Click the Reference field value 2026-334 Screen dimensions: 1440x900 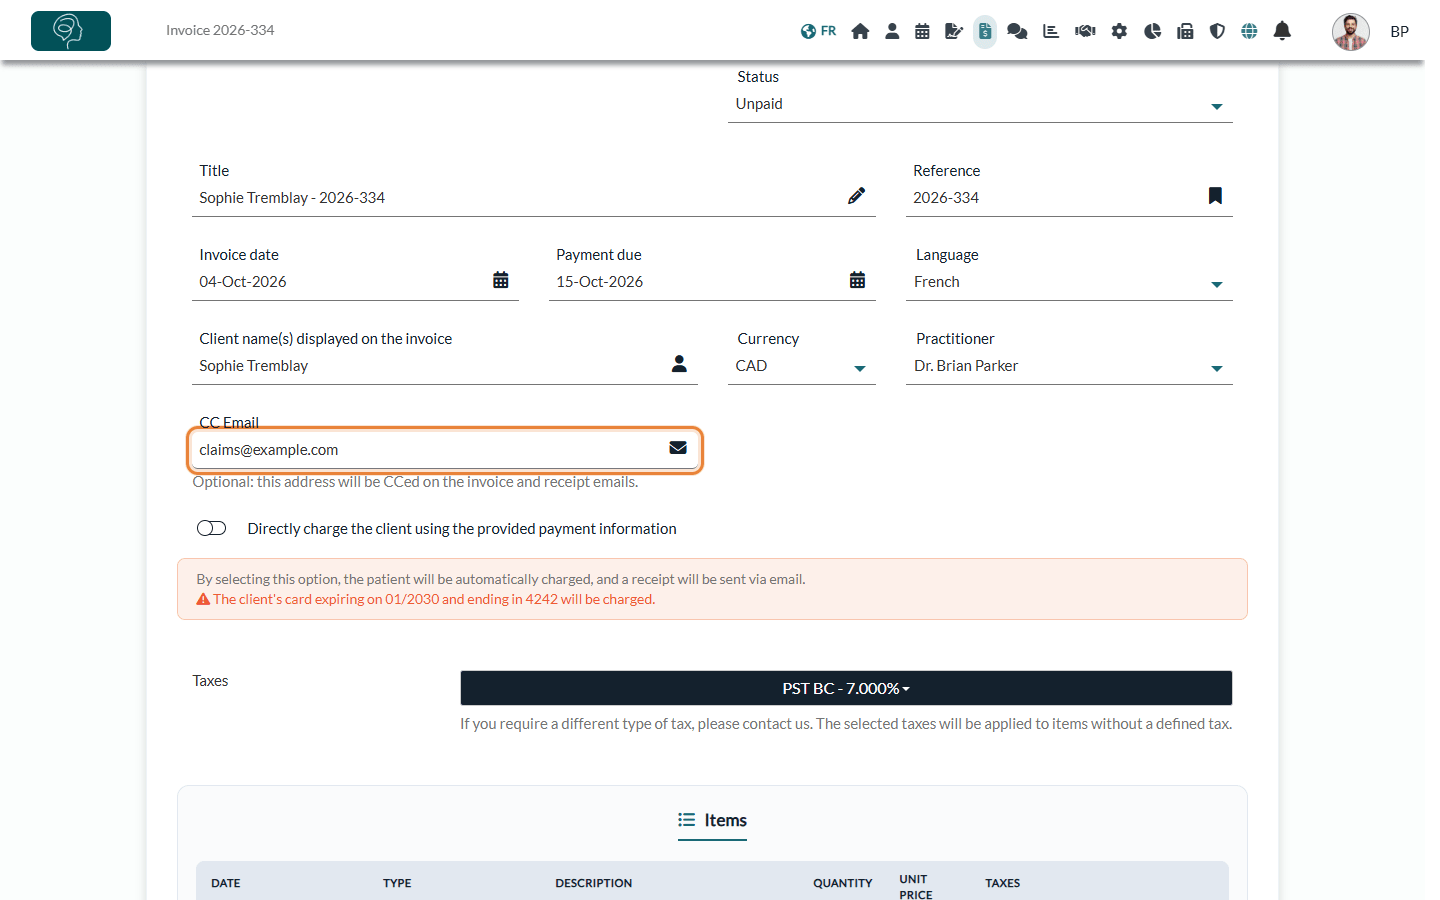tap(946, 198)
